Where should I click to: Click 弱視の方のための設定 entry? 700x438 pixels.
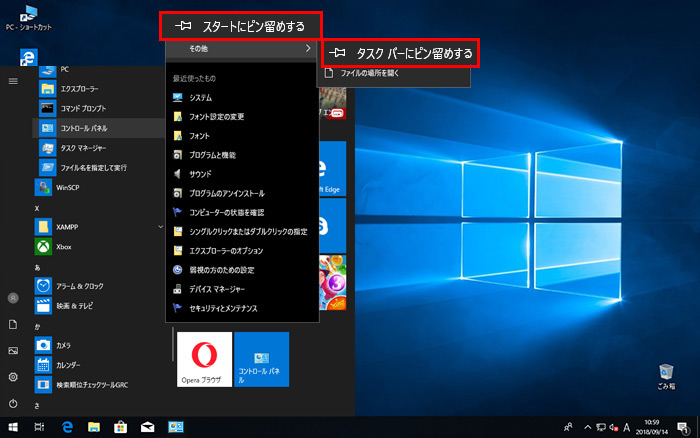click(x=242, y=271)
